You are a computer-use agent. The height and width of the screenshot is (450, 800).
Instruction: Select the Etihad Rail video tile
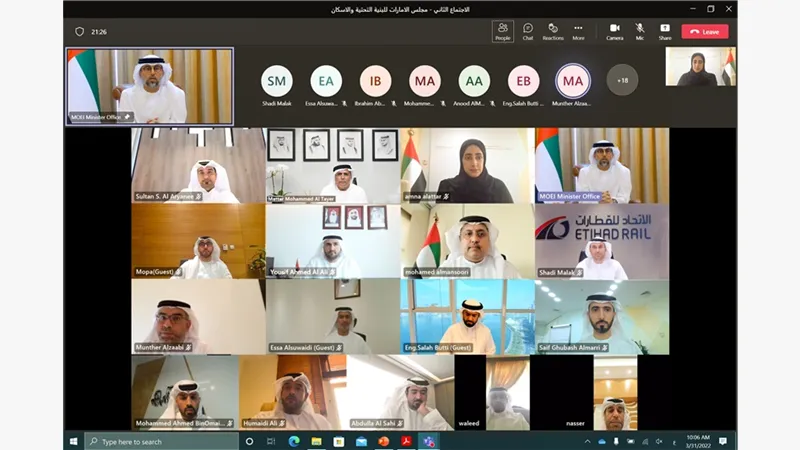(x=602, y=242)
